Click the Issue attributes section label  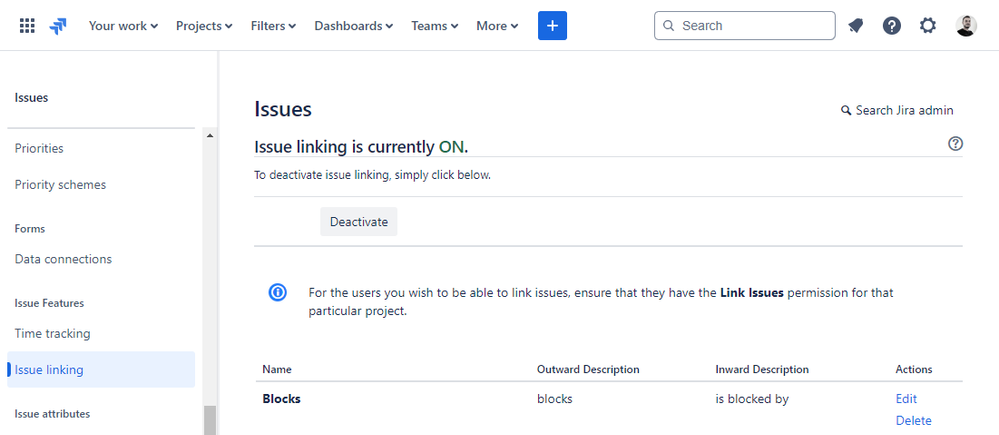coord(52,414)
